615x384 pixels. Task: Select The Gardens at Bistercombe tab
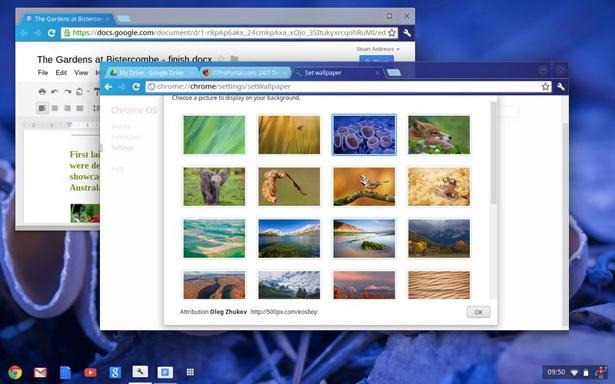67,19
